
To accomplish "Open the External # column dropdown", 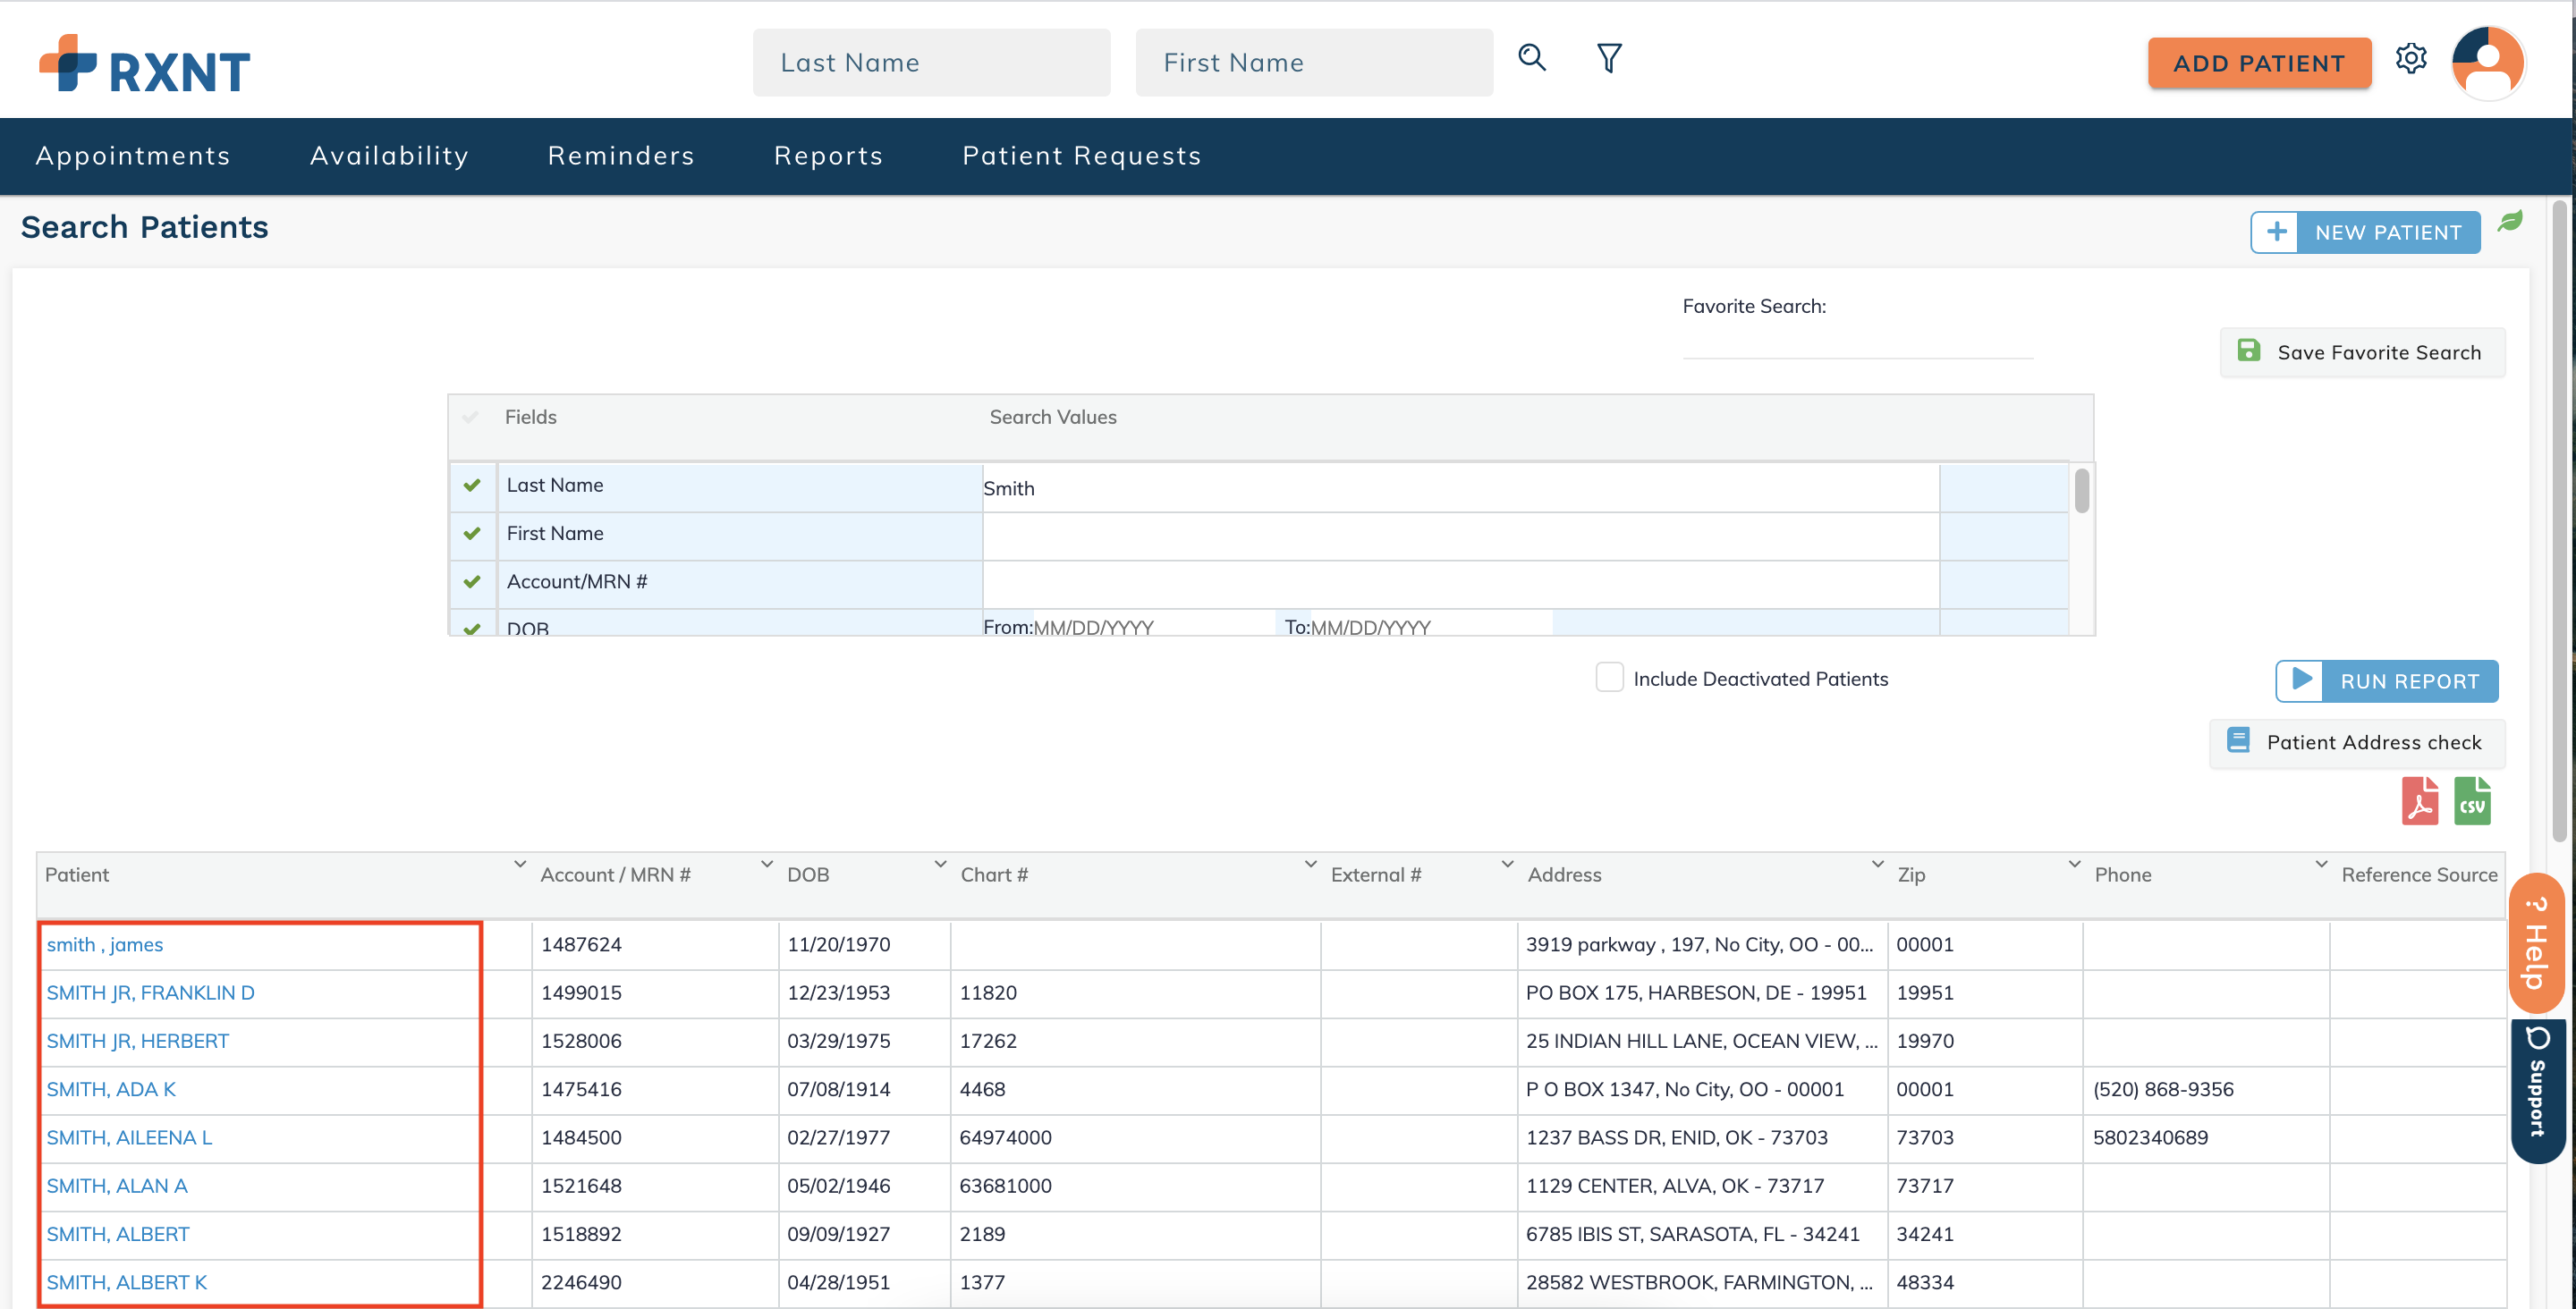I will tap(1507, 864).
